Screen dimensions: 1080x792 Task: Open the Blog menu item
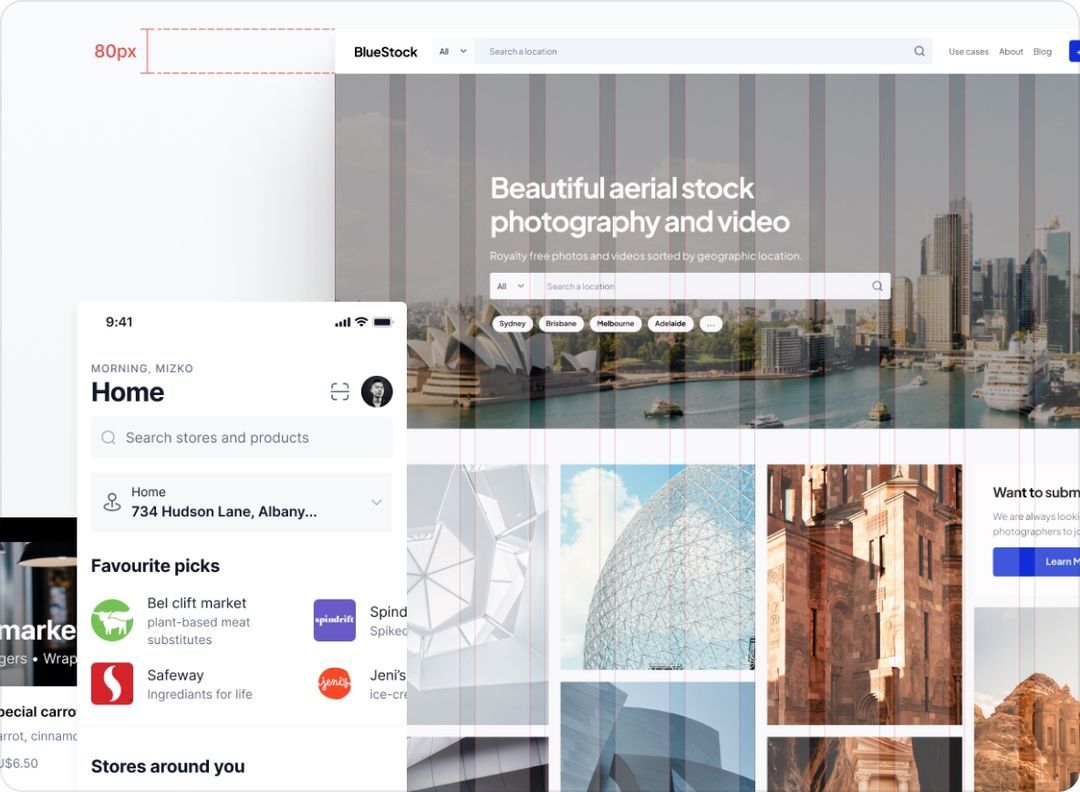point(1042,51)
